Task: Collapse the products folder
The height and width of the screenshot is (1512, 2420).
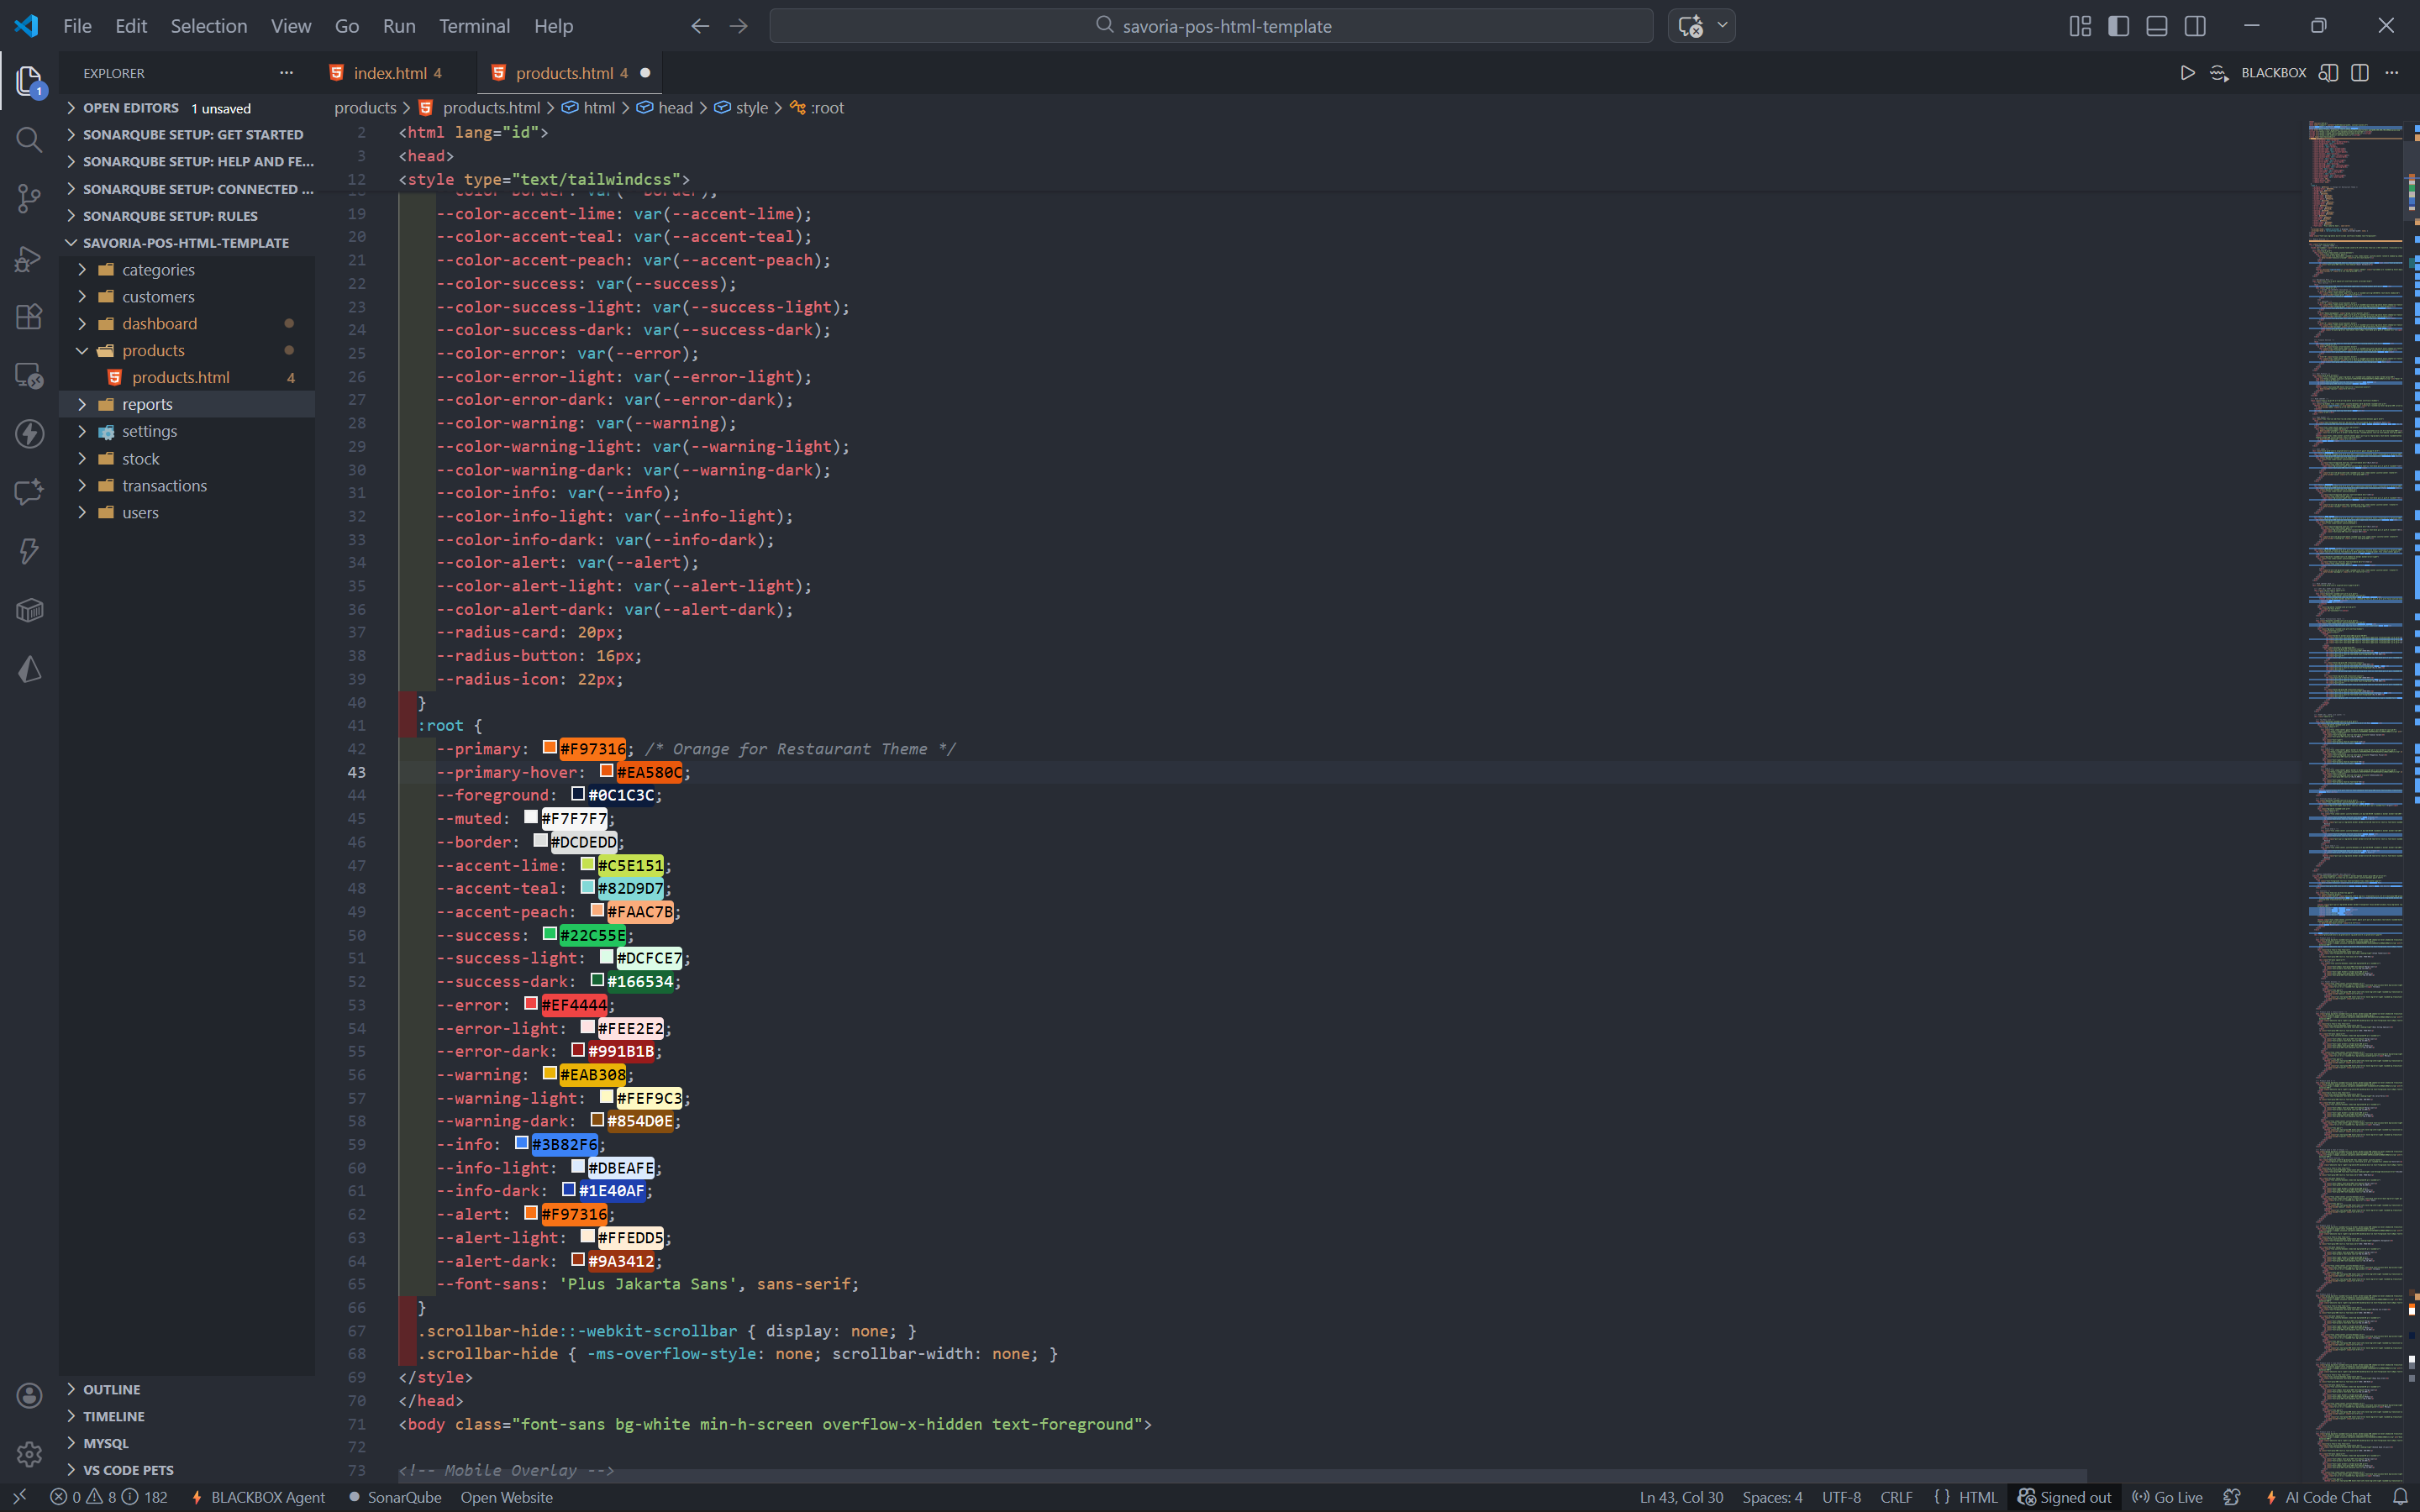Action: tap(153, 350)
